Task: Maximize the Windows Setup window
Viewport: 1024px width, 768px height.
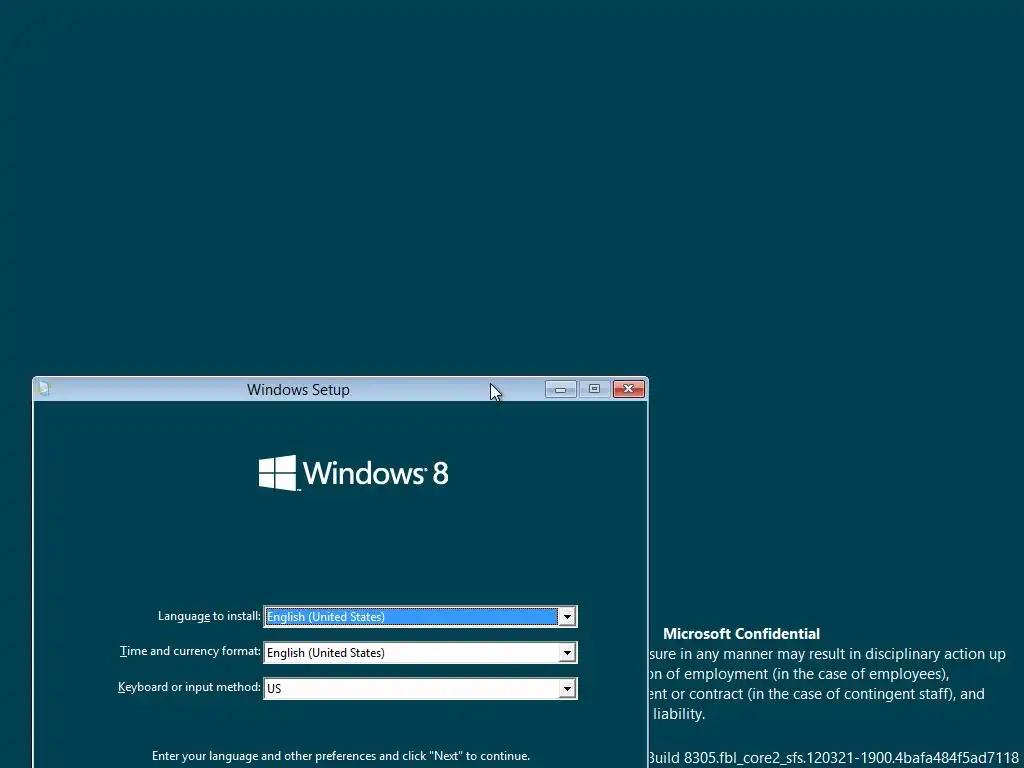Action: click(x=594, y=389)
